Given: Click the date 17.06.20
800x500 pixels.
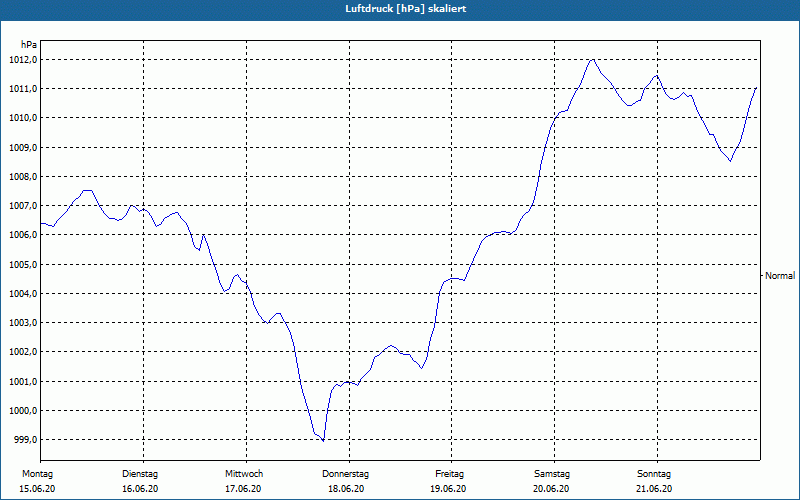Looking at the screenshot, I should [x=243, y=489].
